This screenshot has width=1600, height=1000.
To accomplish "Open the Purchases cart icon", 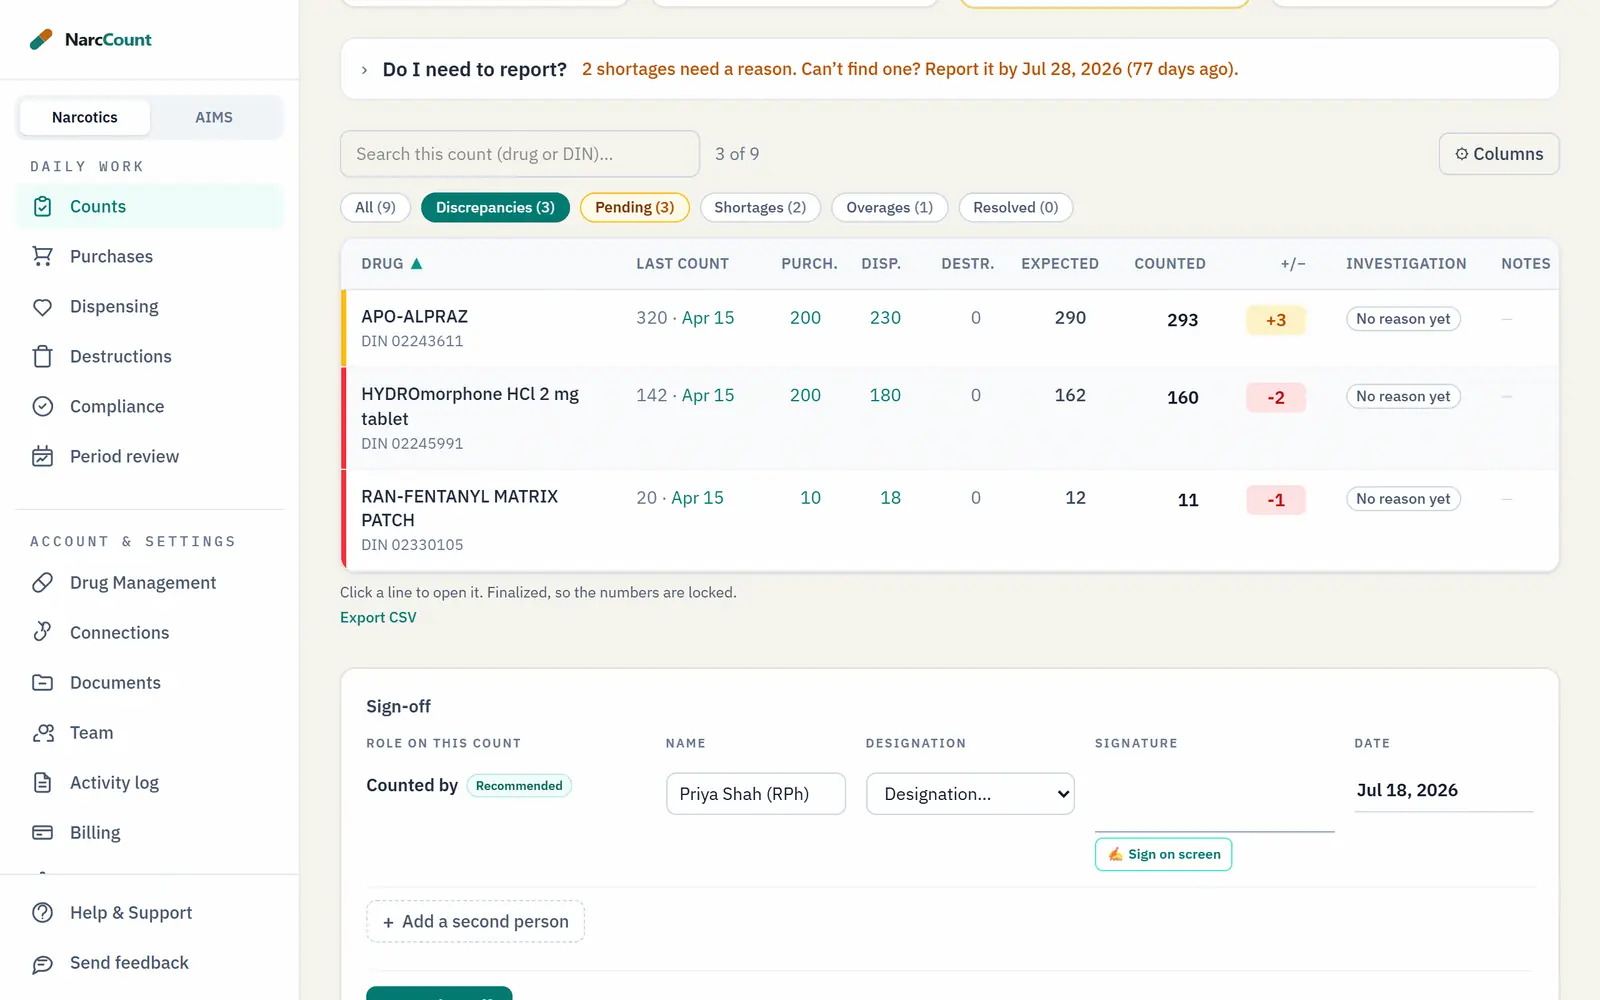I will coord(42,256).
